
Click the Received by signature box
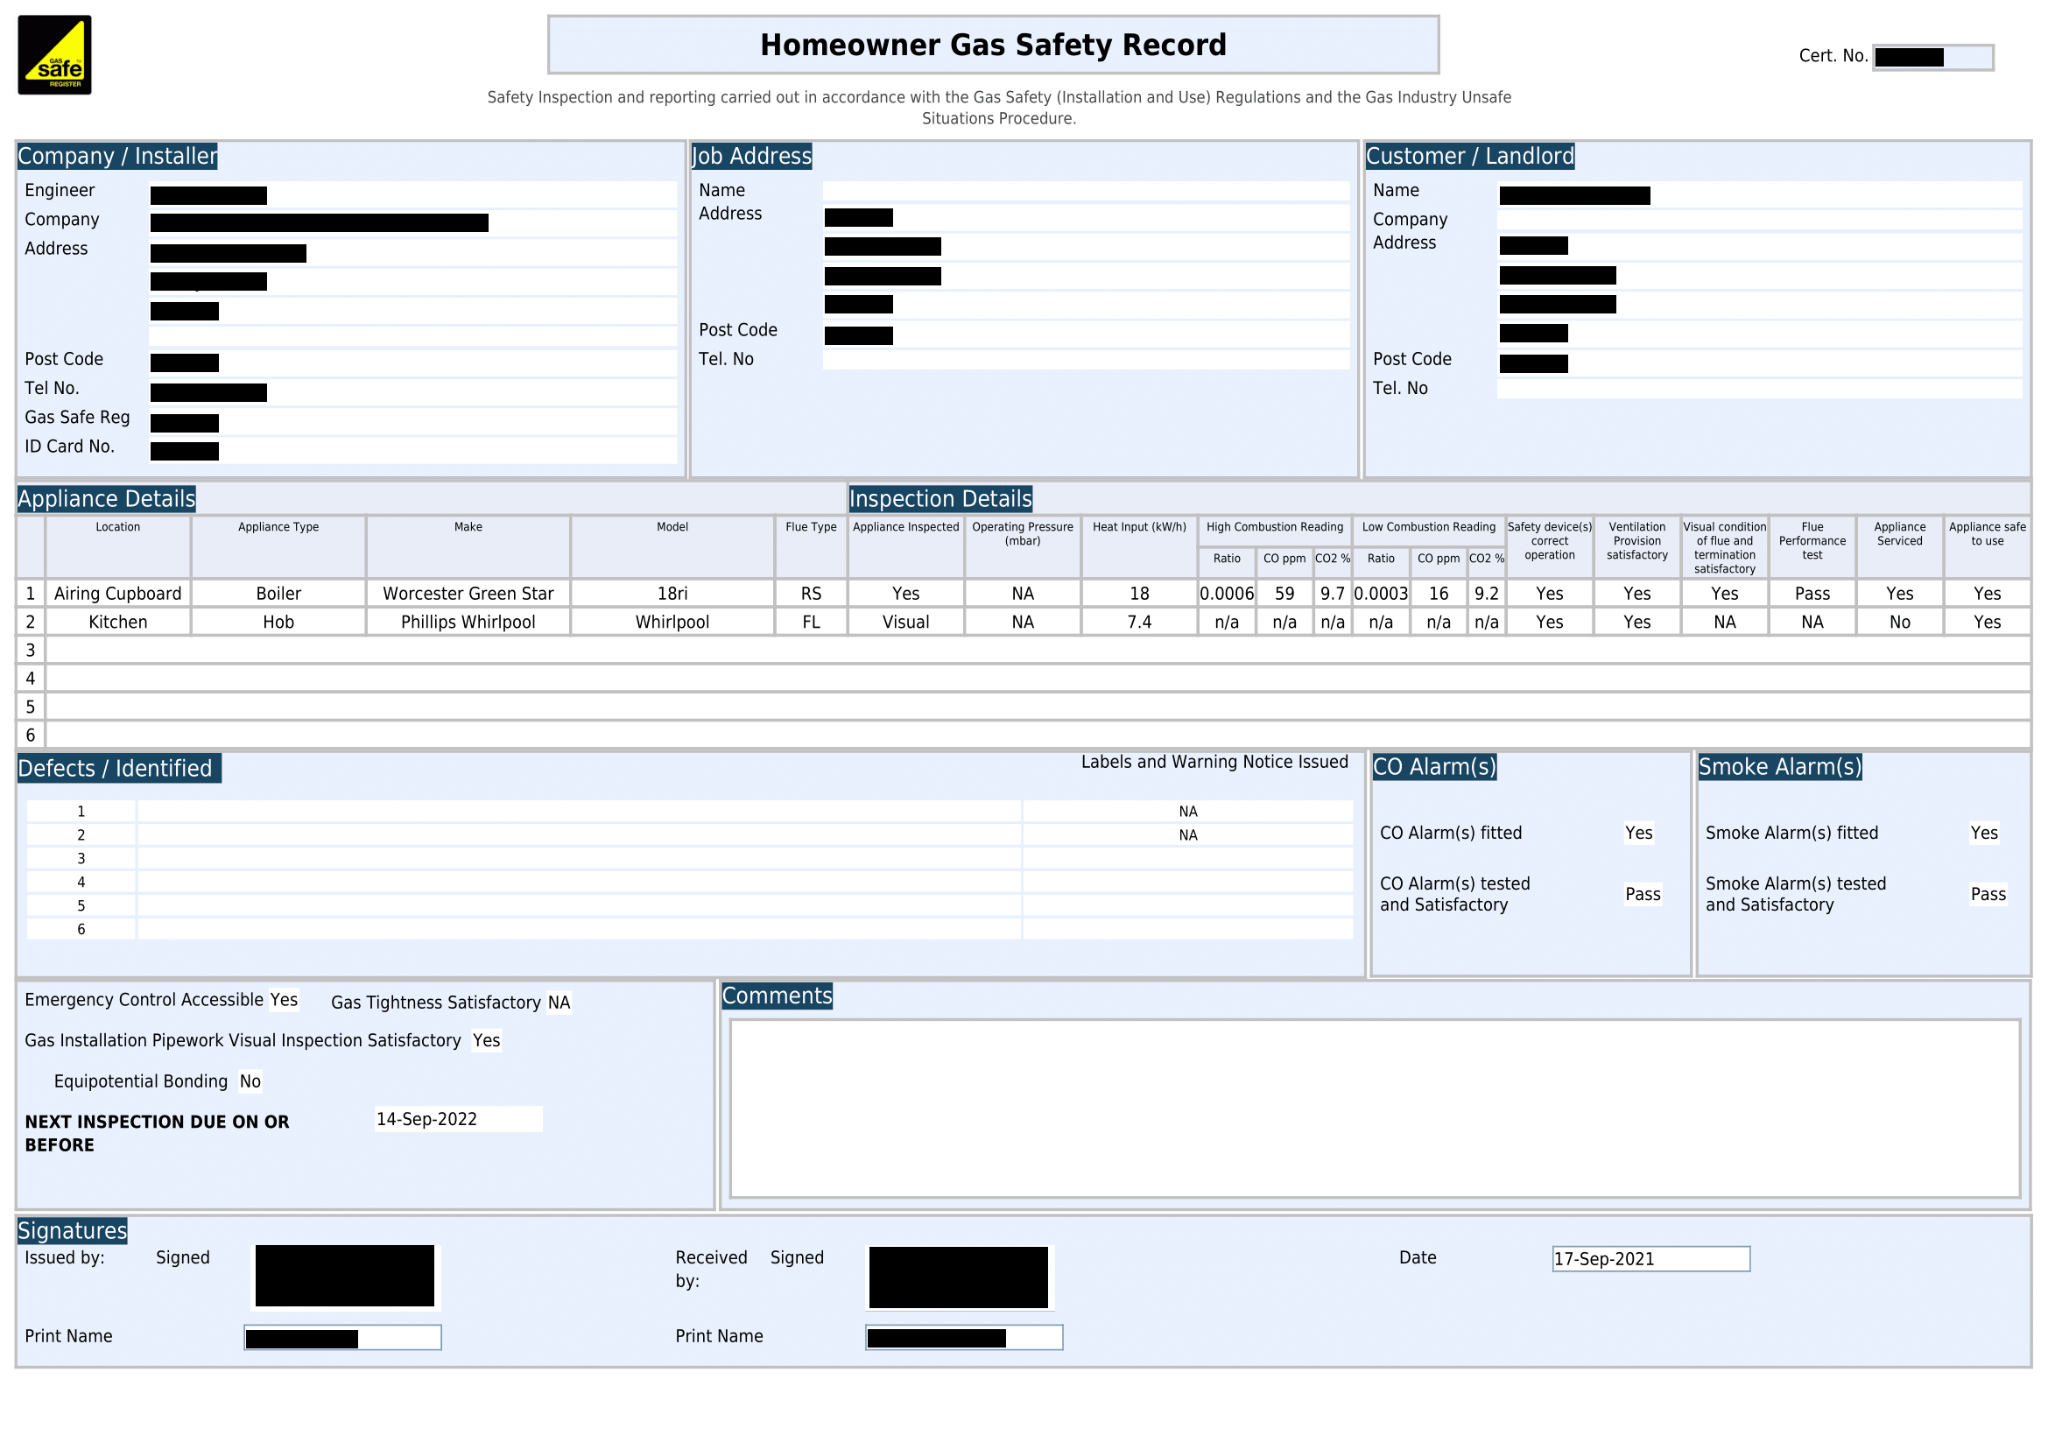point(959,1277)
